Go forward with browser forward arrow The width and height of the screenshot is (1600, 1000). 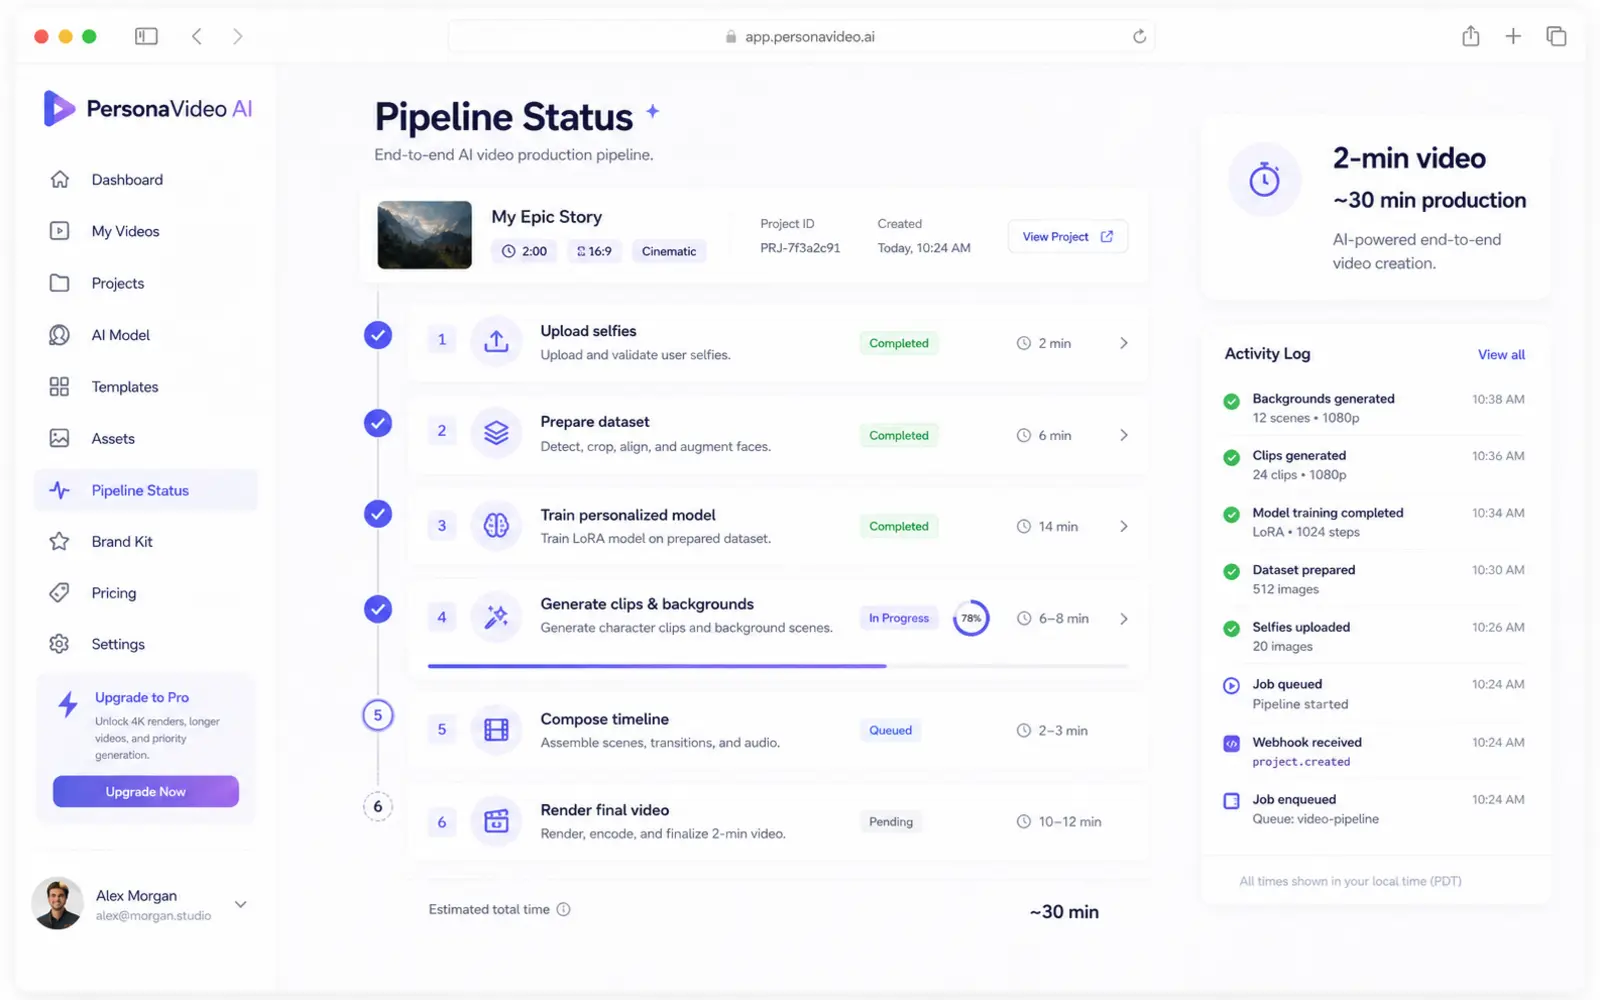238,36
